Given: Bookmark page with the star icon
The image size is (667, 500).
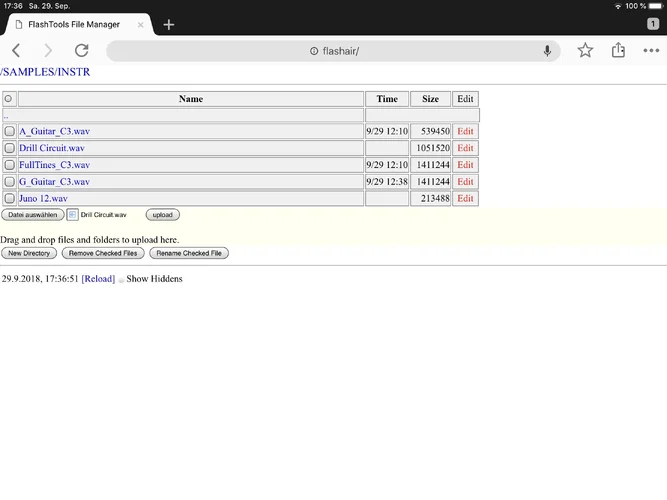Looking at the screenshot, I should (x=585, y=51).
